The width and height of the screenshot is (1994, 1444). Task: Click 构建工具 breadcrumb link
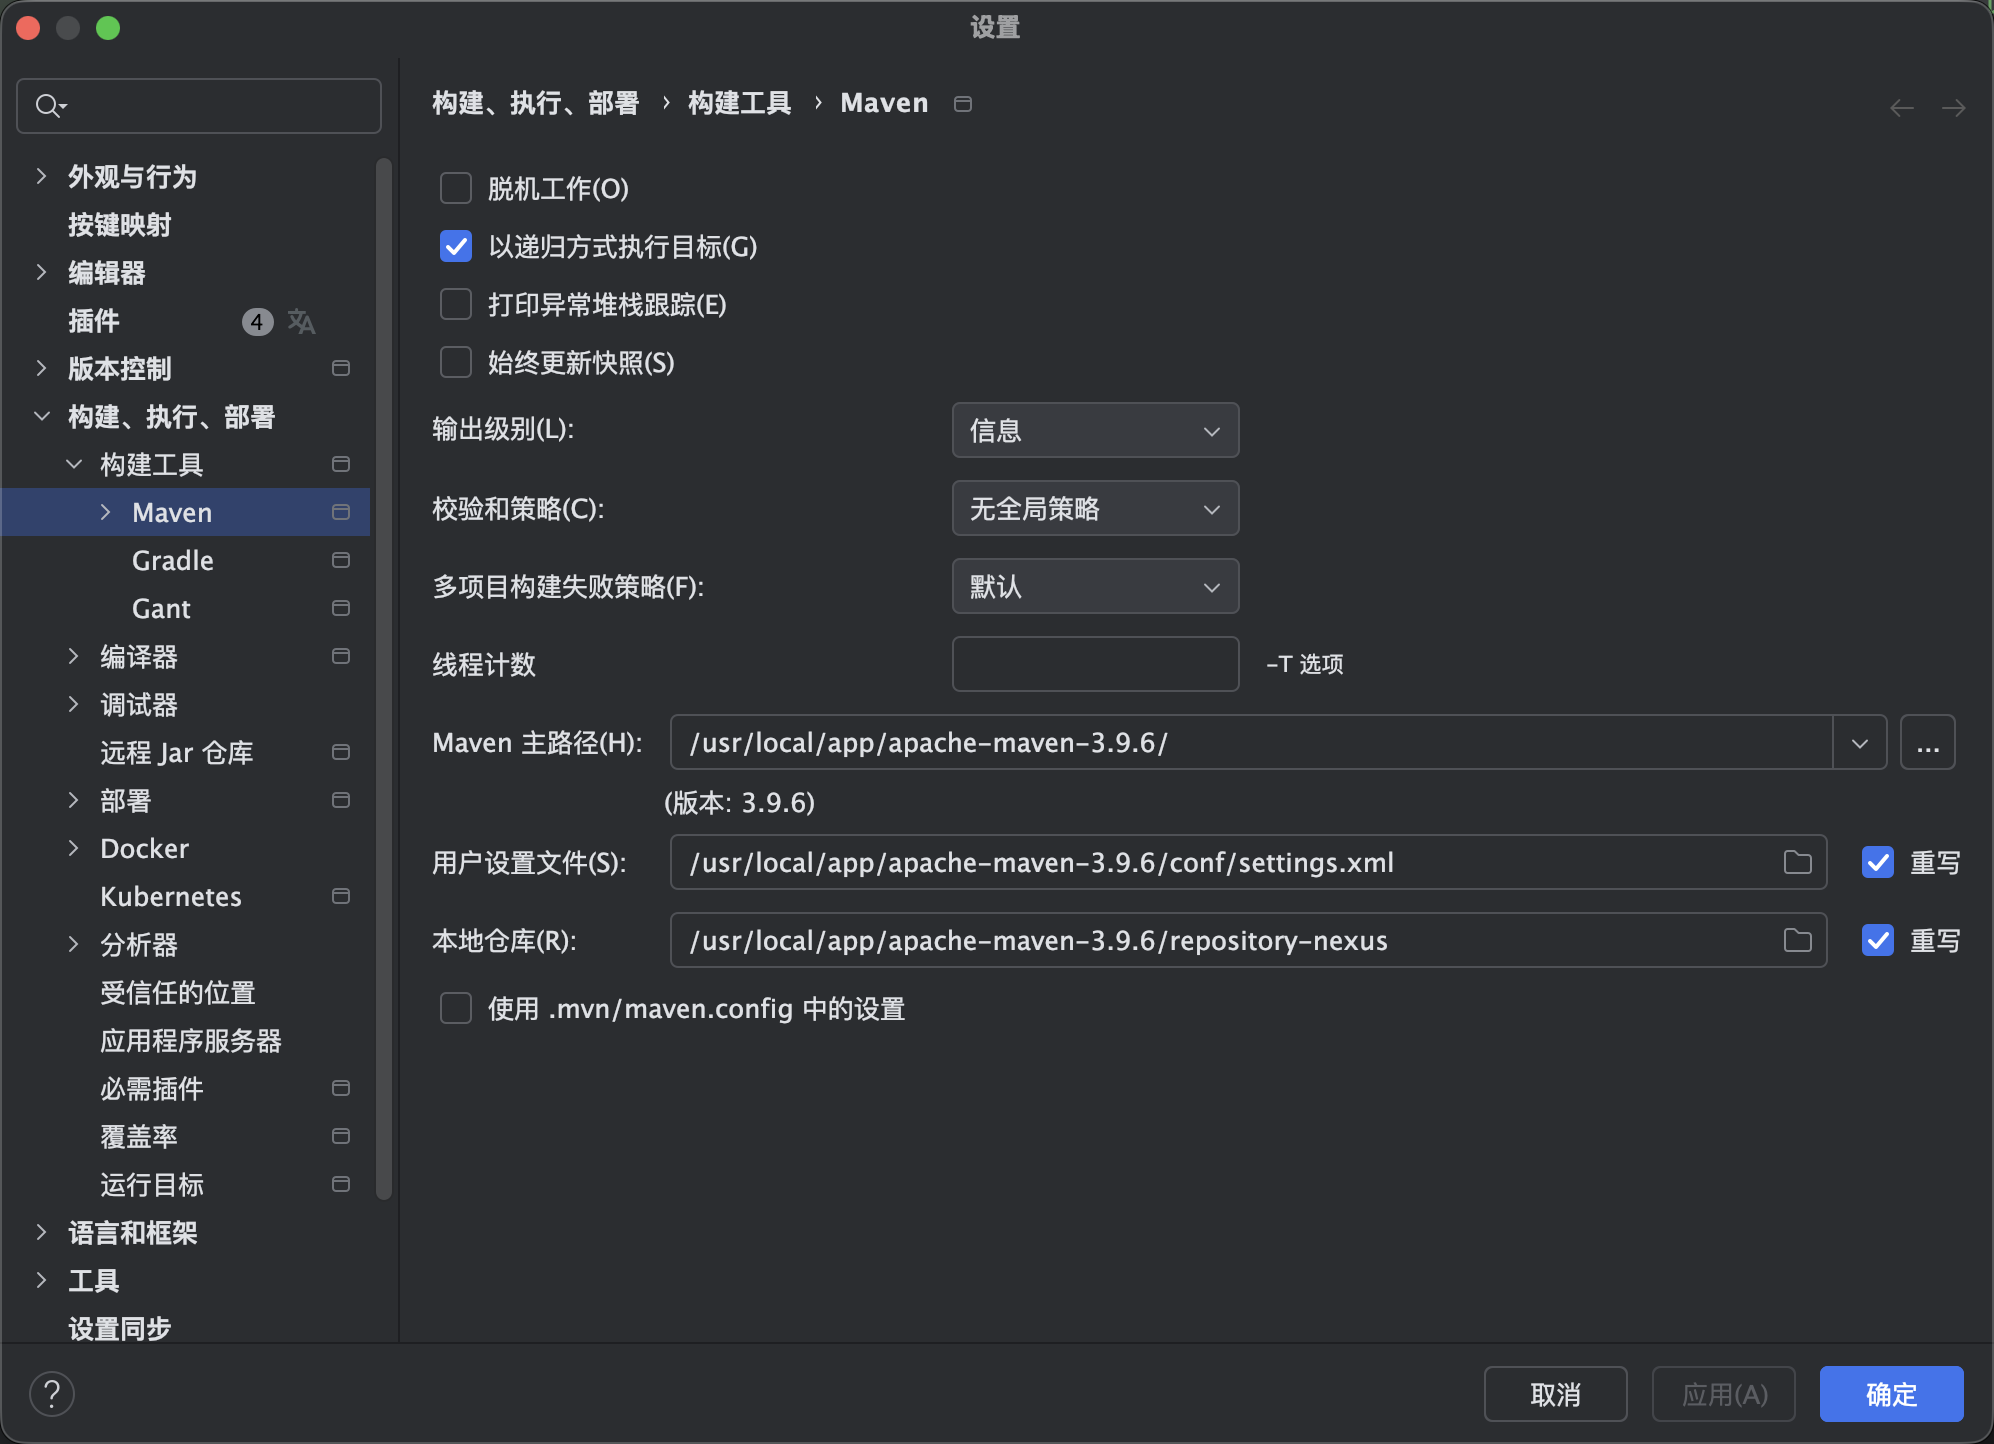click(739, 102)
